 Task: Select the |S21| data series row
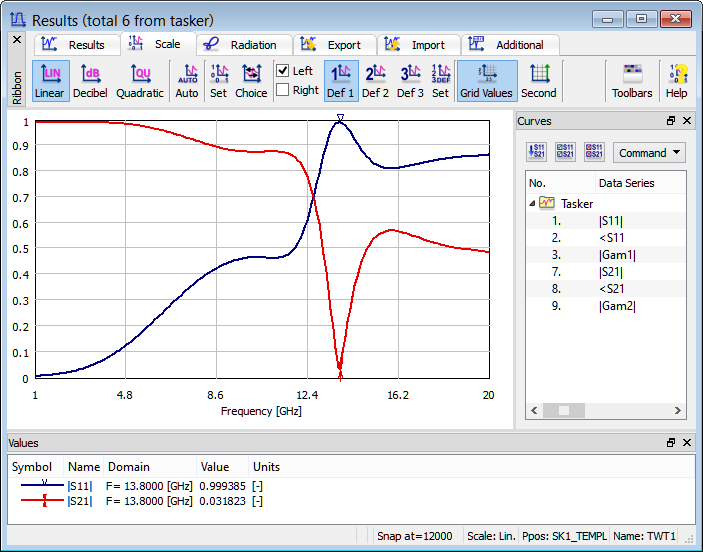611,271
